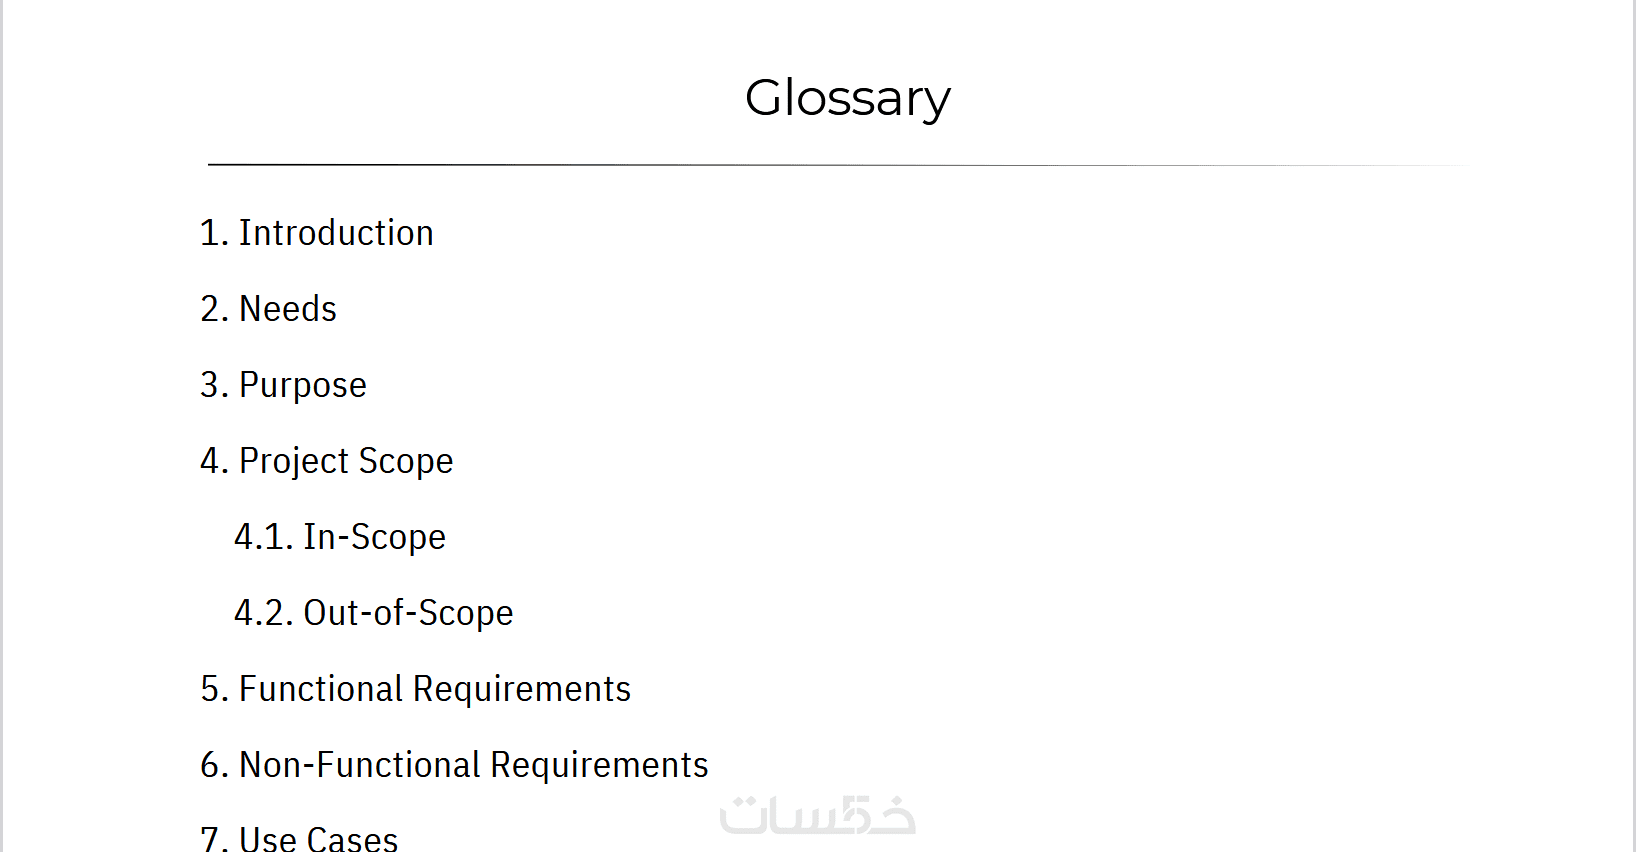1636x852 pixels.
Task: Click the number "4.1." before In-Scope
Action: [x=263, y=537]
